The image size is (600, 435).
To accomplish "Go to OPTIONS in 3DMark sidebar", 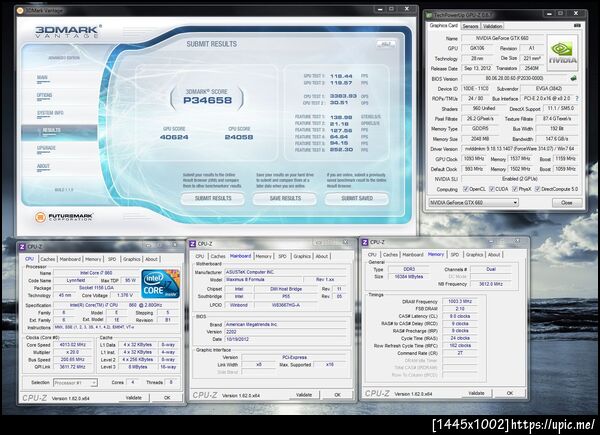I will [x=44, y=96].
